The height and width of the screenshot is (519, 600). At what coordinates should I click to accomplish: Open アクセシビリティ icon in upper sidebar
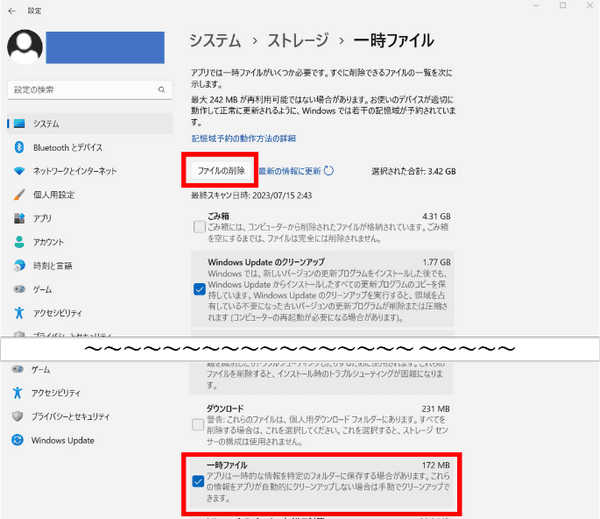click(x=19, y=313)
